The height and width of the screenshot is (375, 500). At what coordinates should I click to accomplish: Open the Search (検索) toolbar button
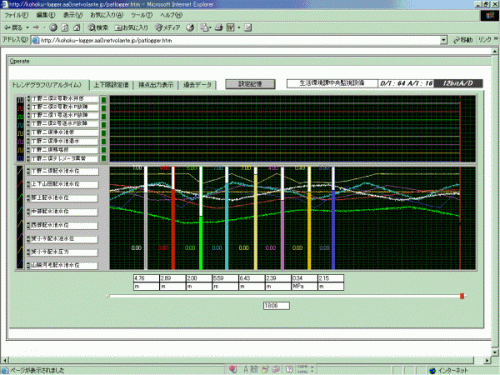[98, 28]
